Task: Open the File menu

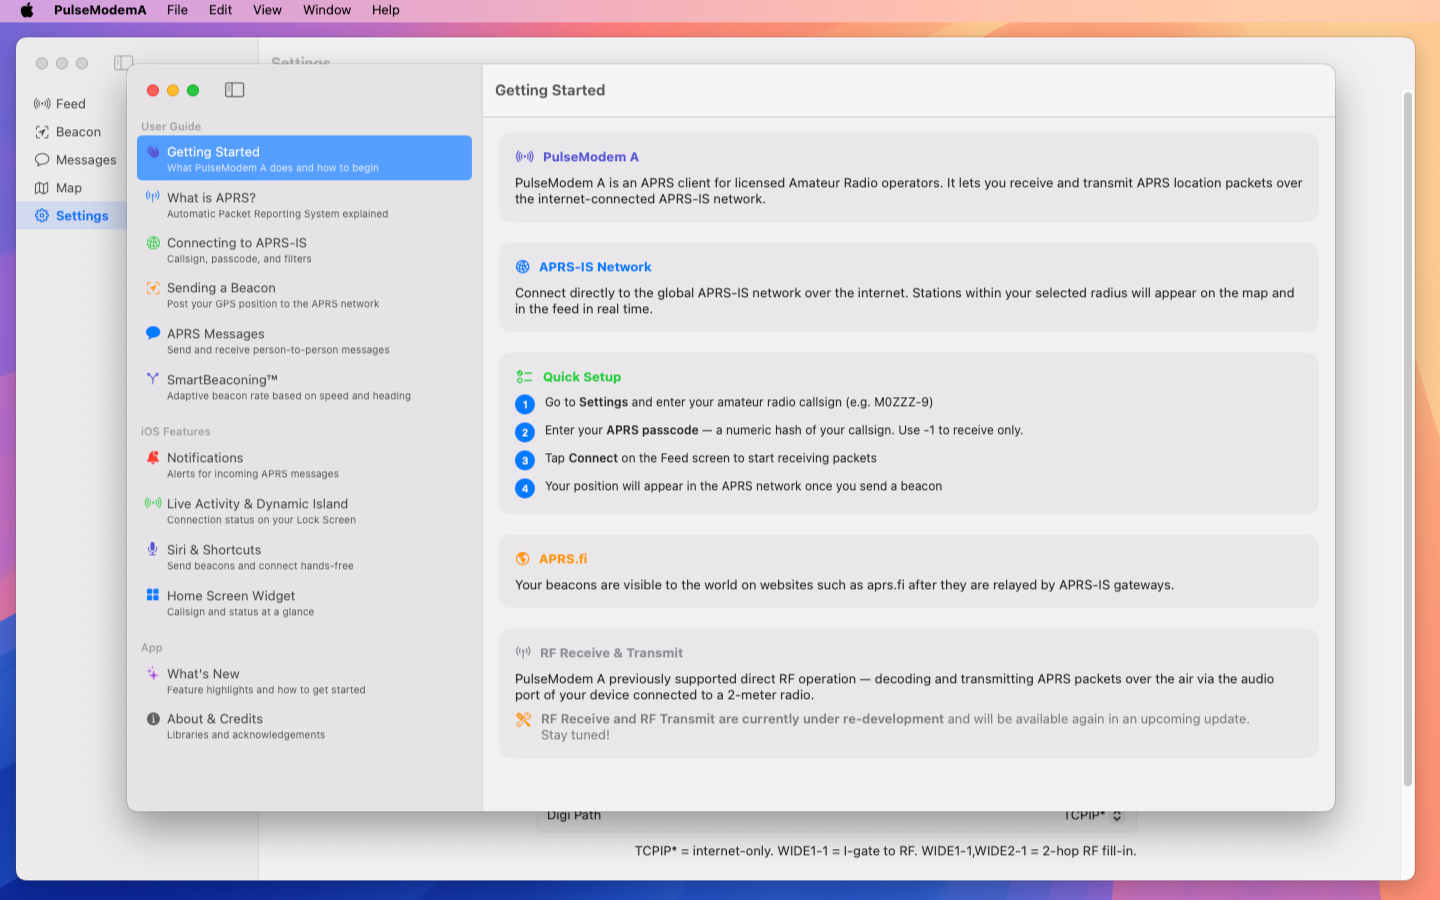Action: click(x=177, y=10)
